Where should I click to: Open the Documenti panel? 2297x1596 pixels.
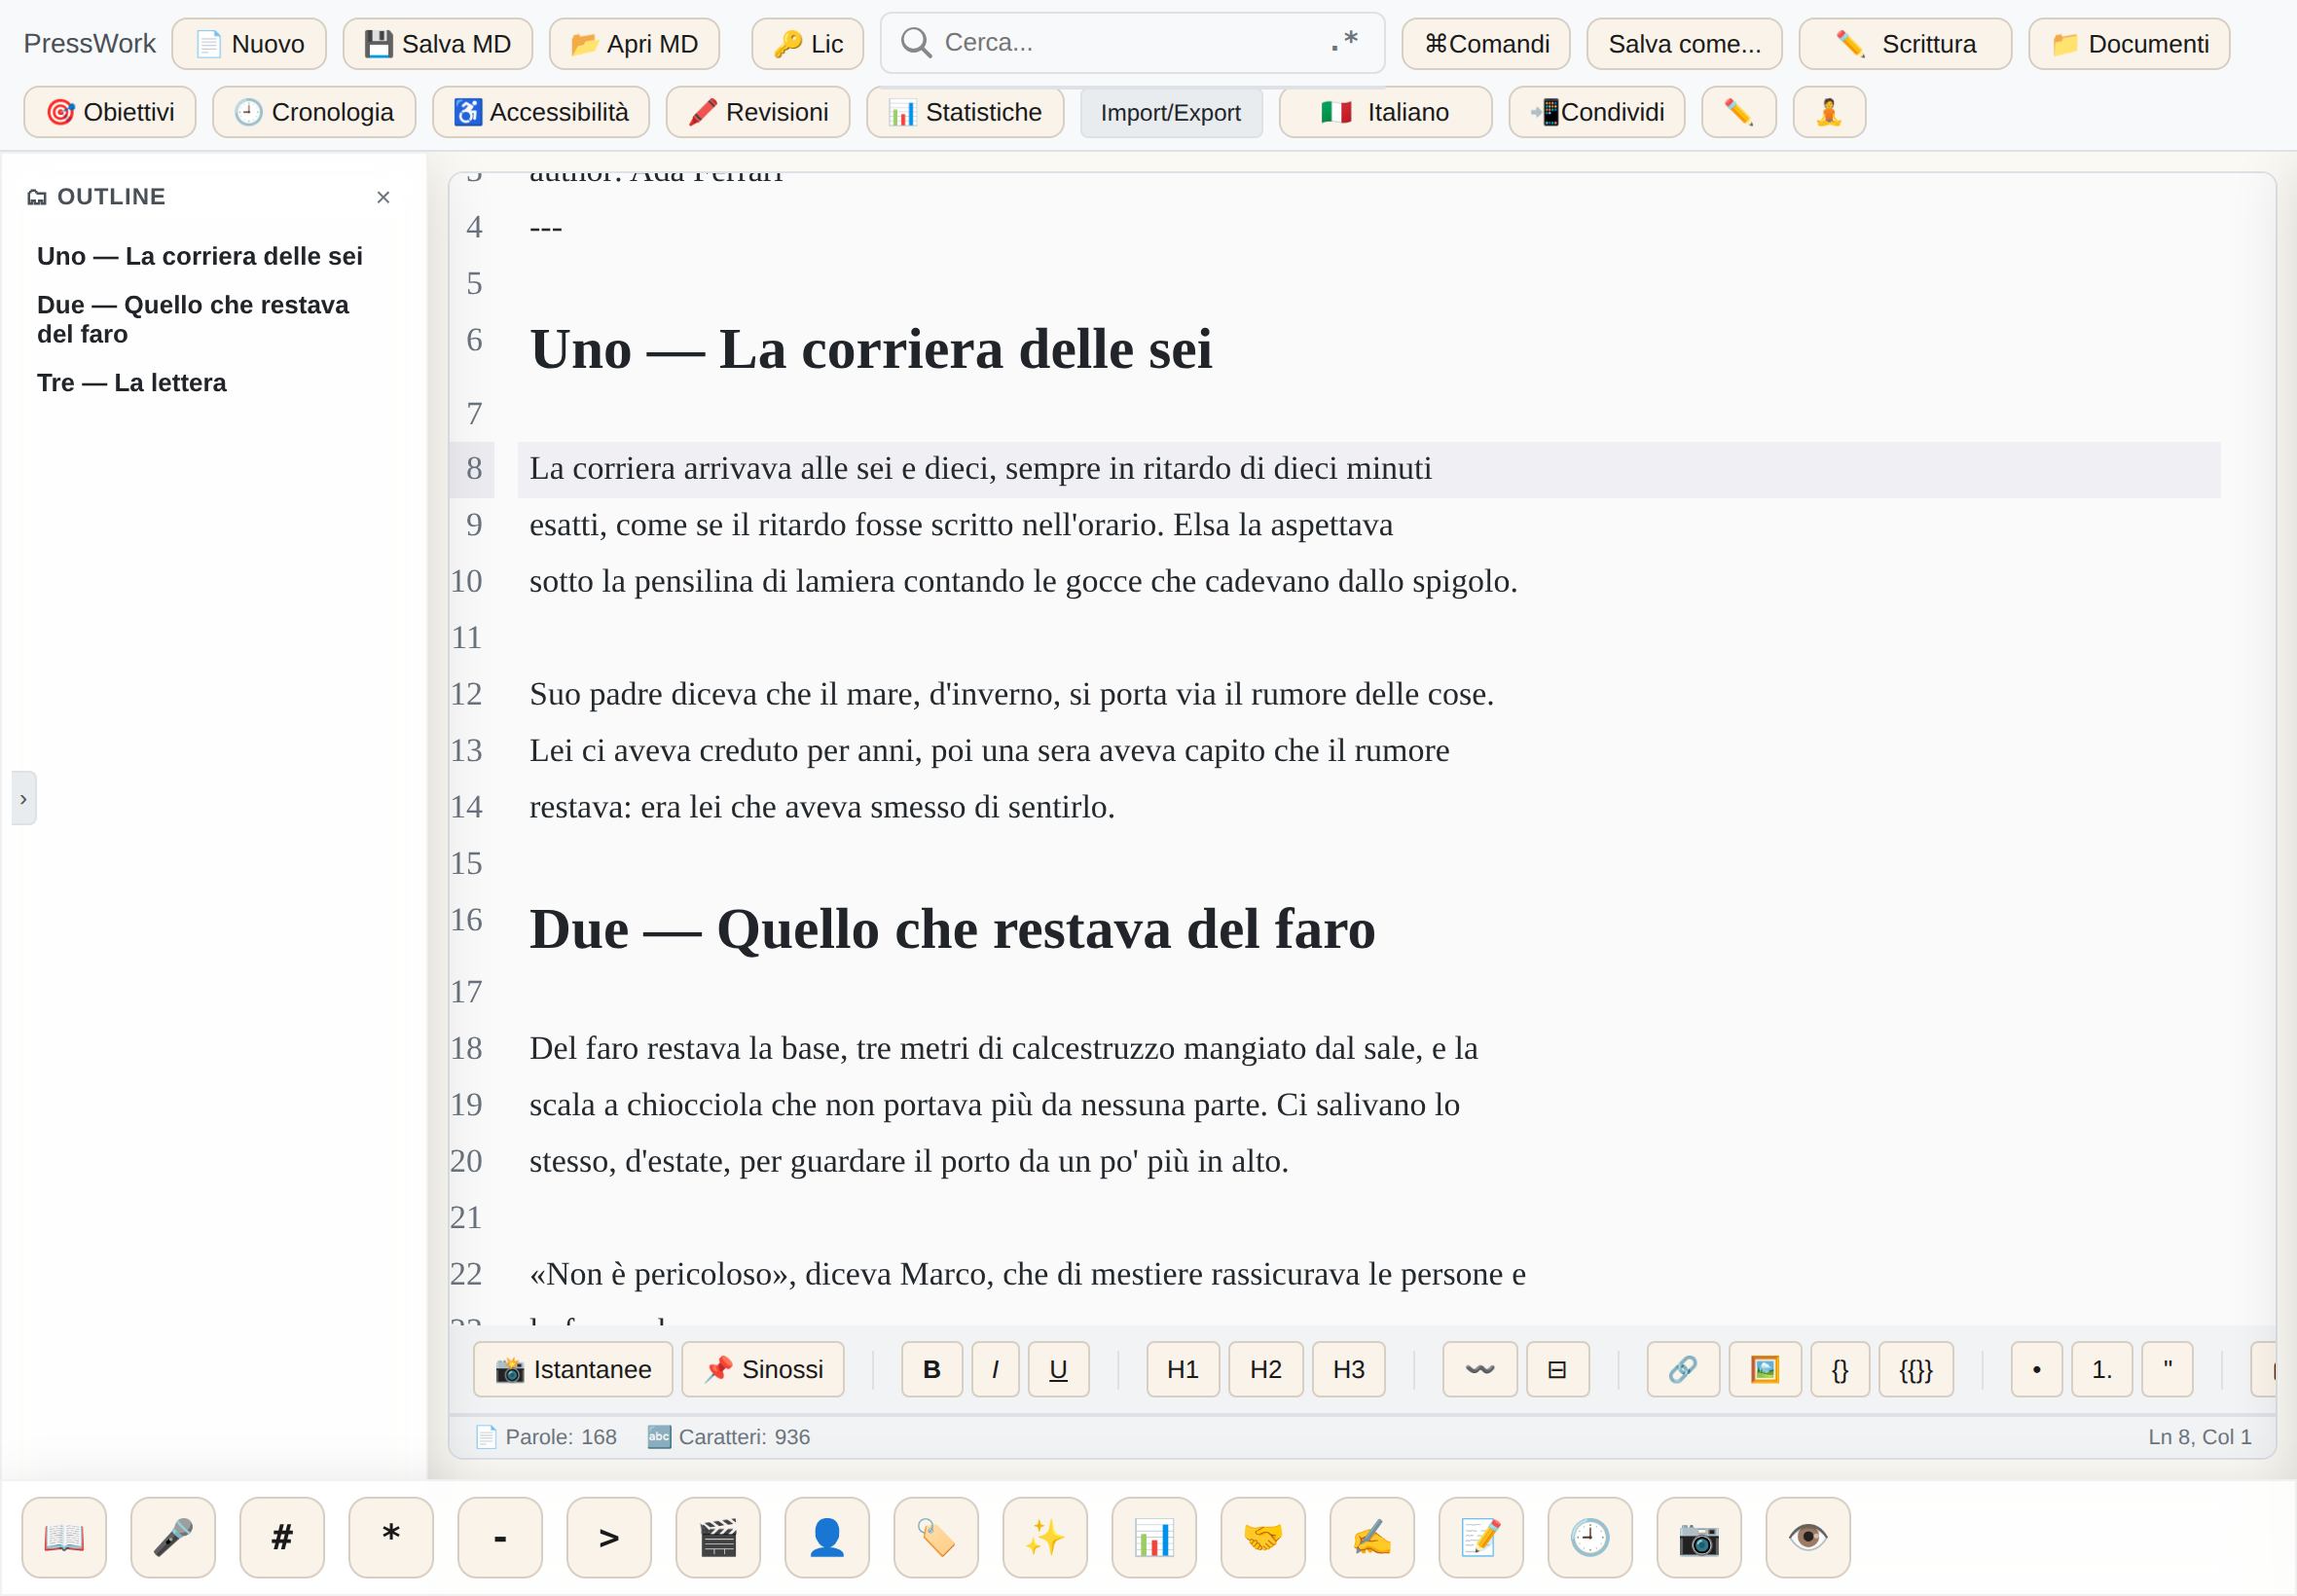point(2130,44)
